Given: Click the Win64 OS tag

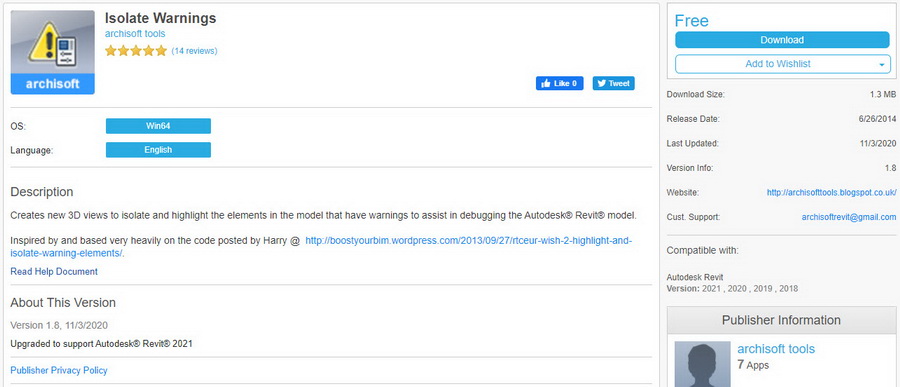Looking at the screenshot, I should pyautogui.click(x=158, y=126).
